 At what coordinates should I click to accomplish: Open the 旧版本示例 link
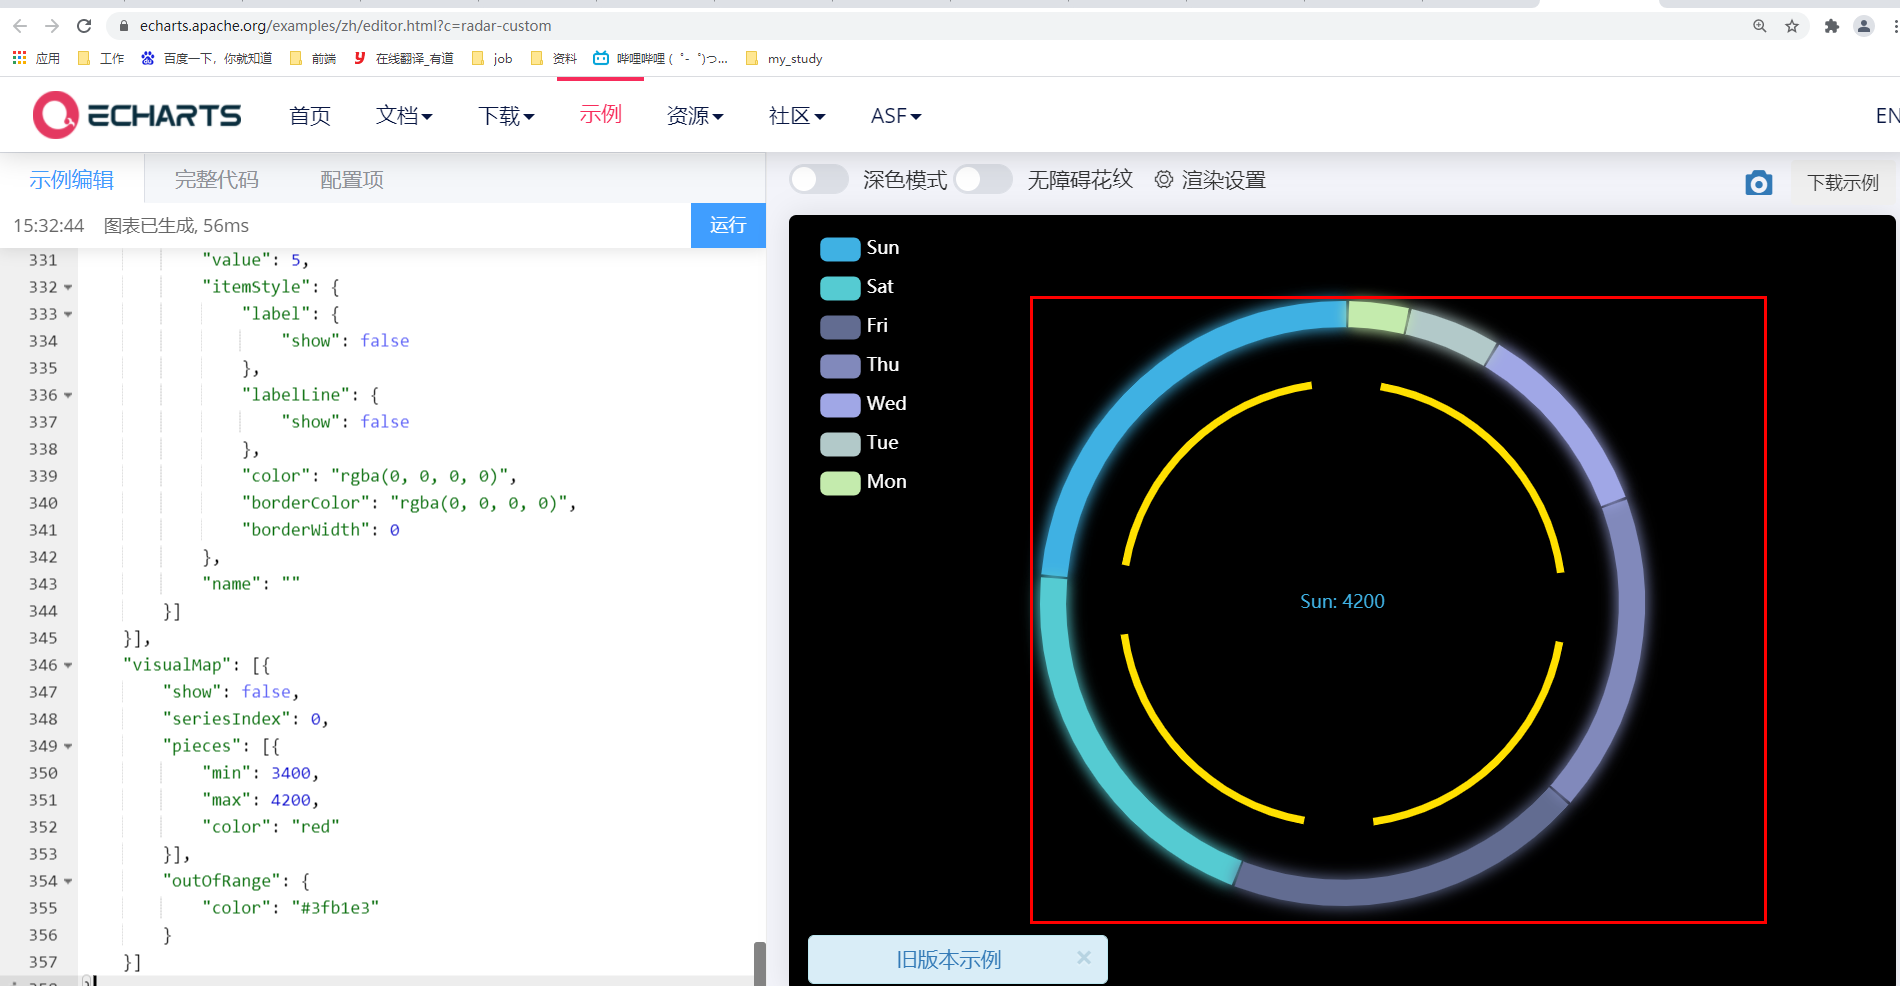(x=948, y=960)
